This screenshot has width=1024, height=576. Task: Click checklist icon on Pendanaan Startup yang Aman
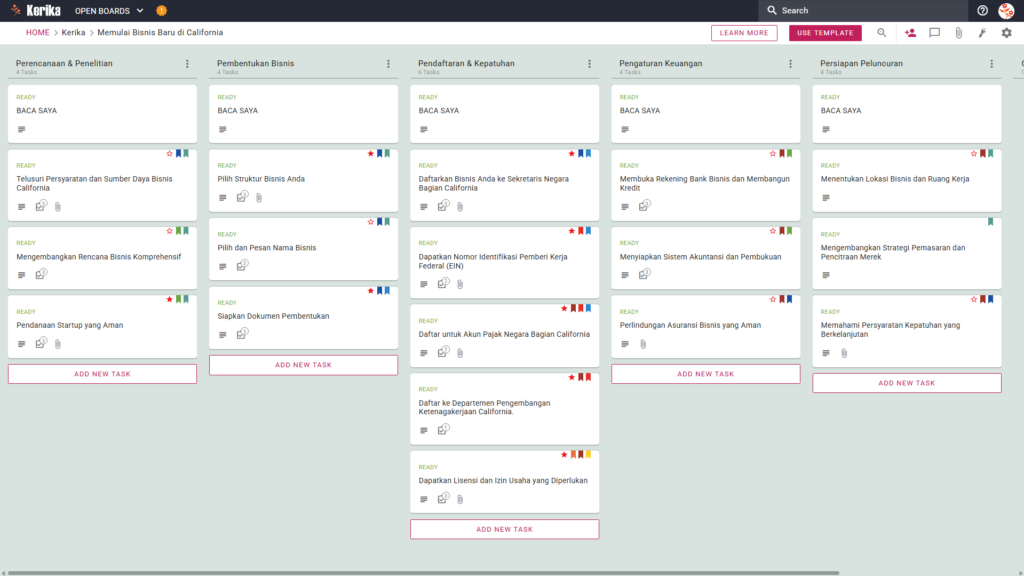(x=41, y=343)
